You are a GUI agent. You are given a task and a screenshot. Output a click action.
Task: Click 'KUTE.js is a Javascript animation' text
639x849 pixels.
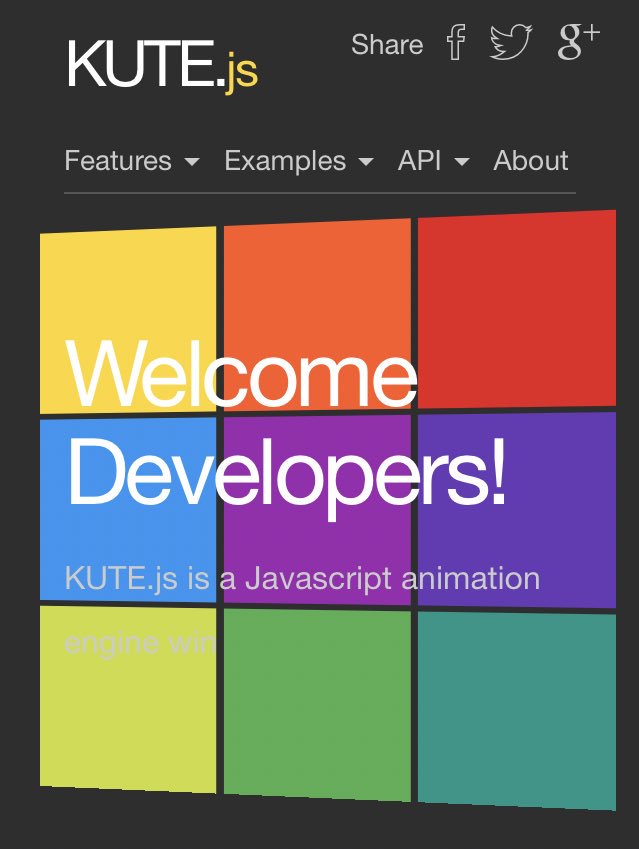tap(302, 579)
